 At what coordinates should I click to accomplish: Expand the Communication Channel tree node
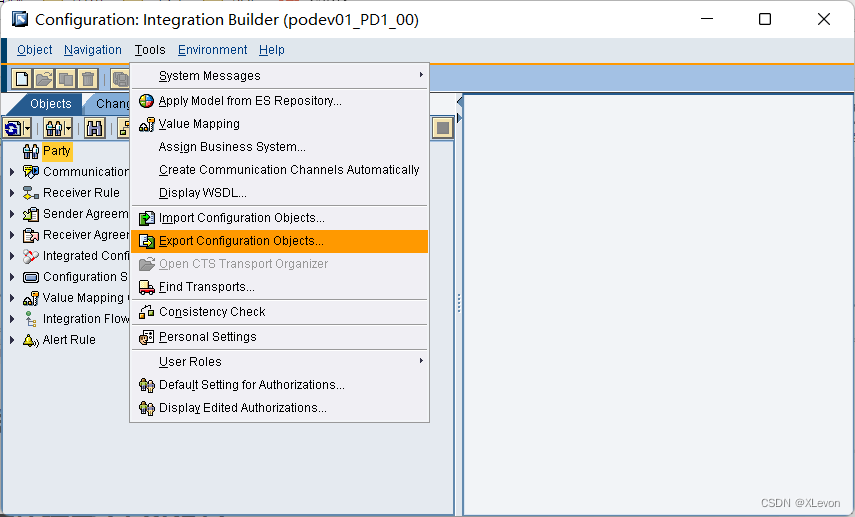point(12,172)
